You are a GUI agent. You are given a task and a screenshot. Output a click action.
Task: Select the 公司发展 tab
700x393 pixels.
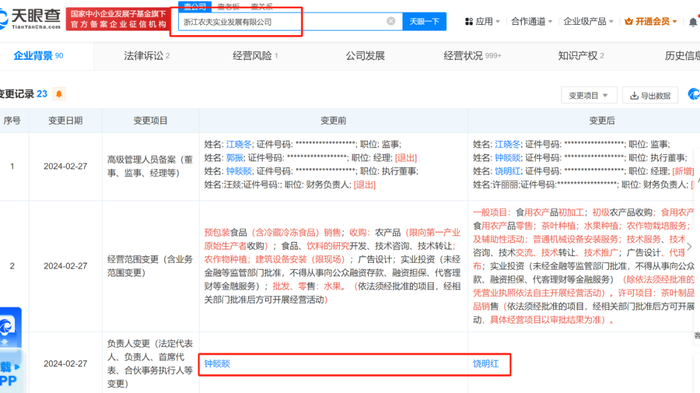click(x=365, y=56)
